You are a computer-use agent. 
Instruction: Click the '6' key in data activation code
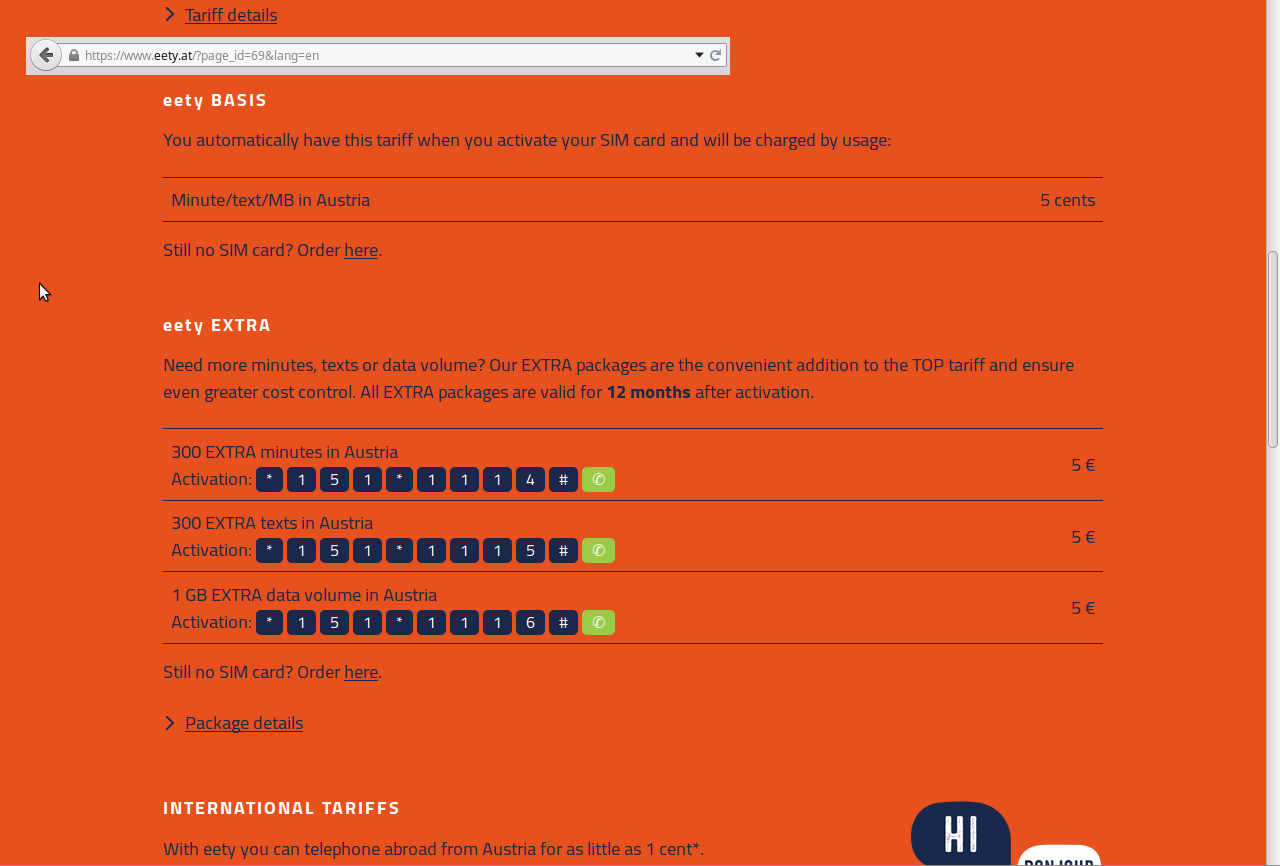(530, 623)
